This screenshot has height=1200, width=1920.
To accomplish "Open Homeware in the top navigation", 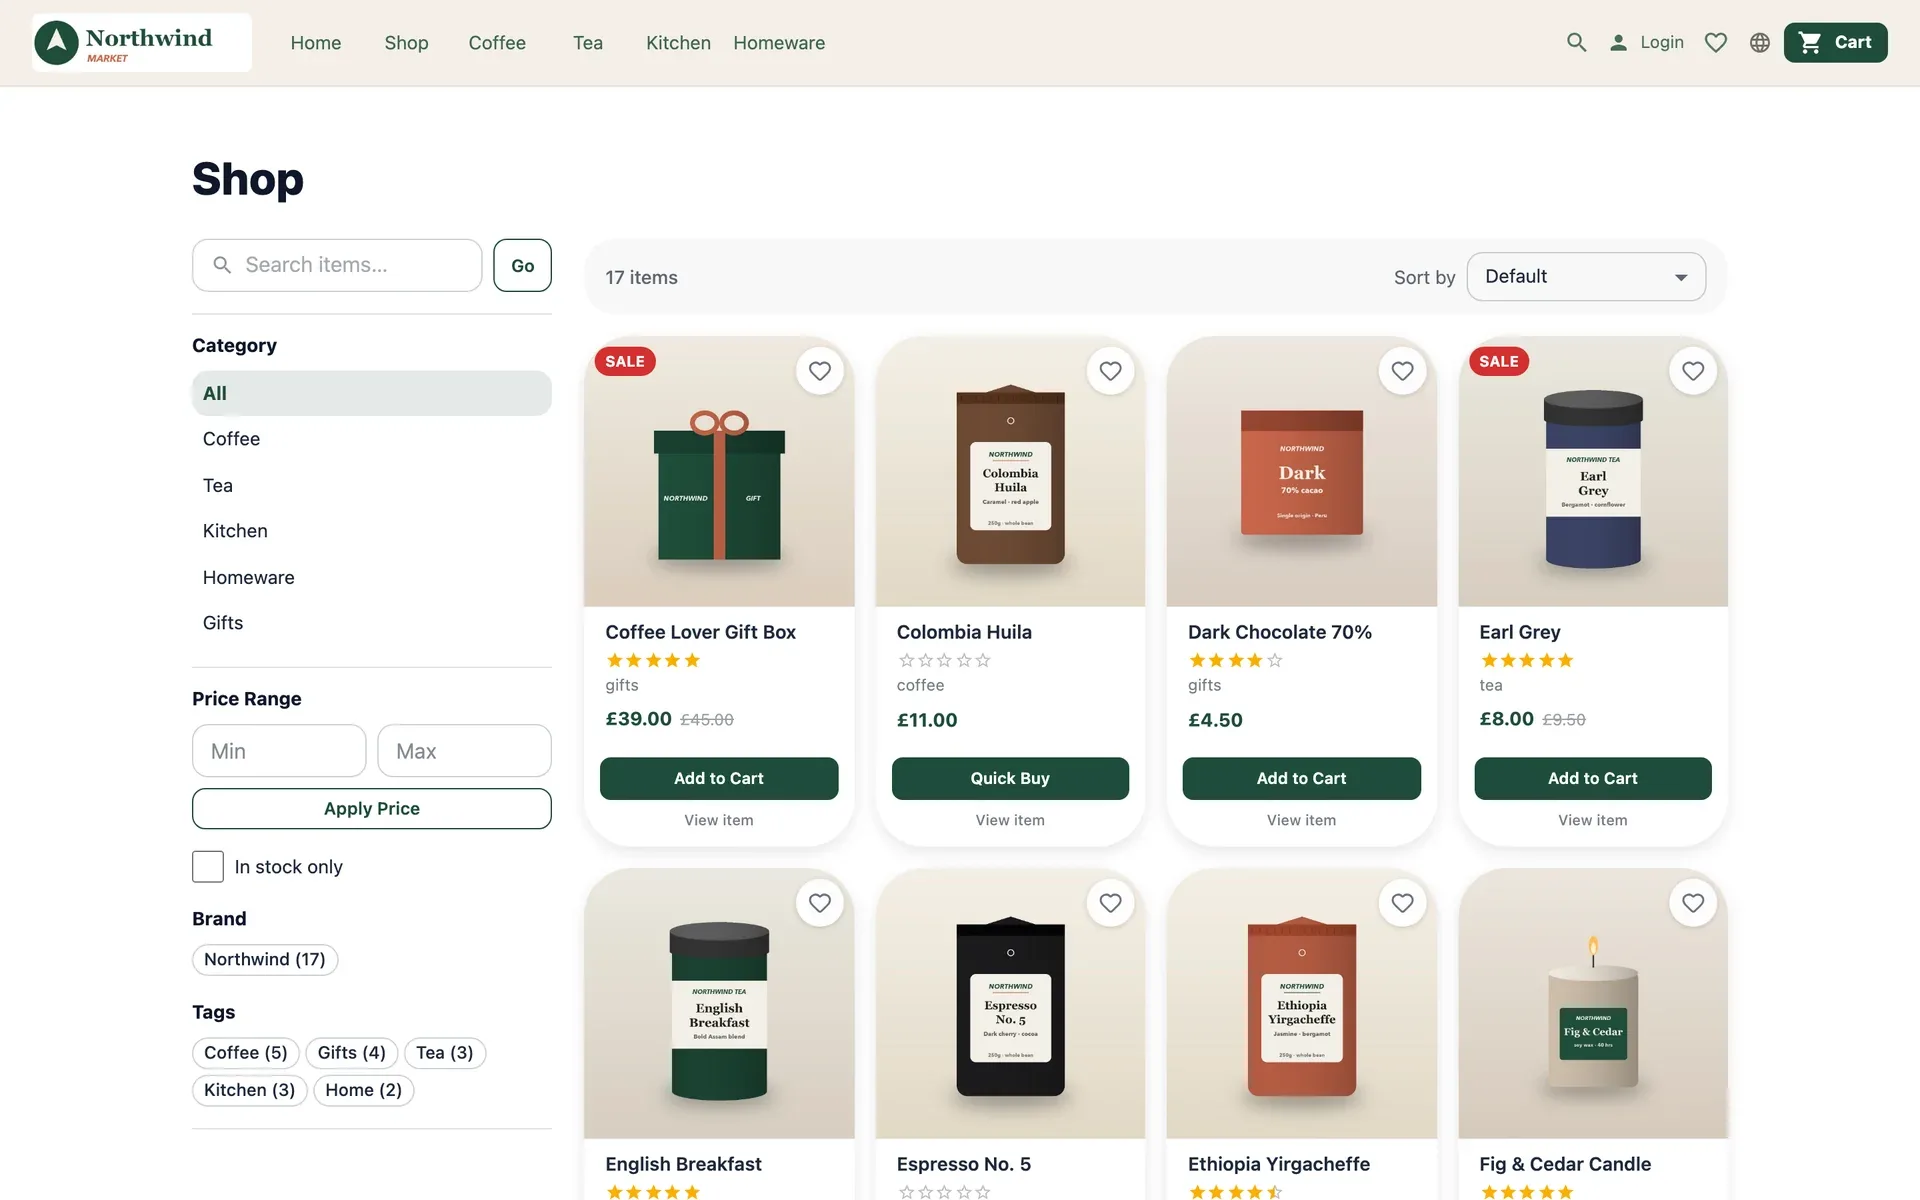I will [779, 43].
